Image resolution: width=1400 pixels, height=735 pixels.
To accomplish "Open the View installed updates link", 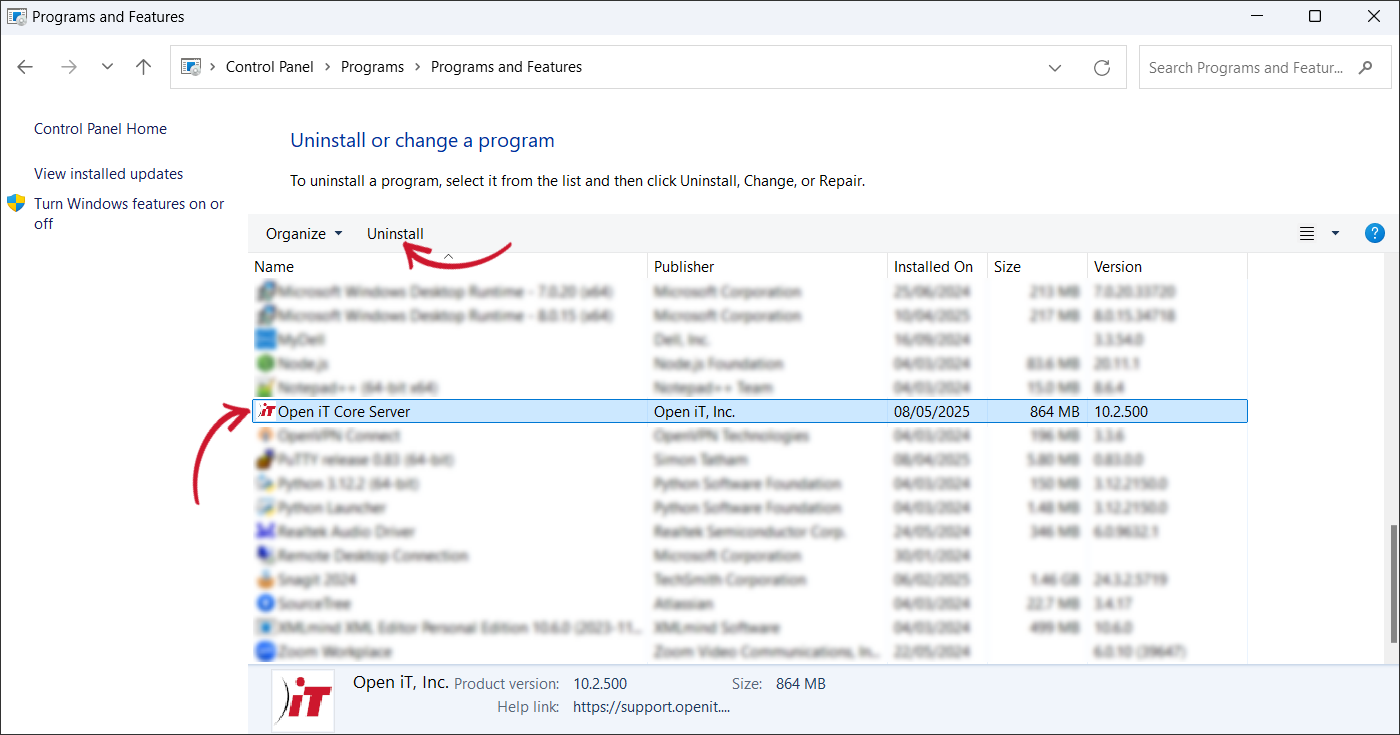I will 108,173.
